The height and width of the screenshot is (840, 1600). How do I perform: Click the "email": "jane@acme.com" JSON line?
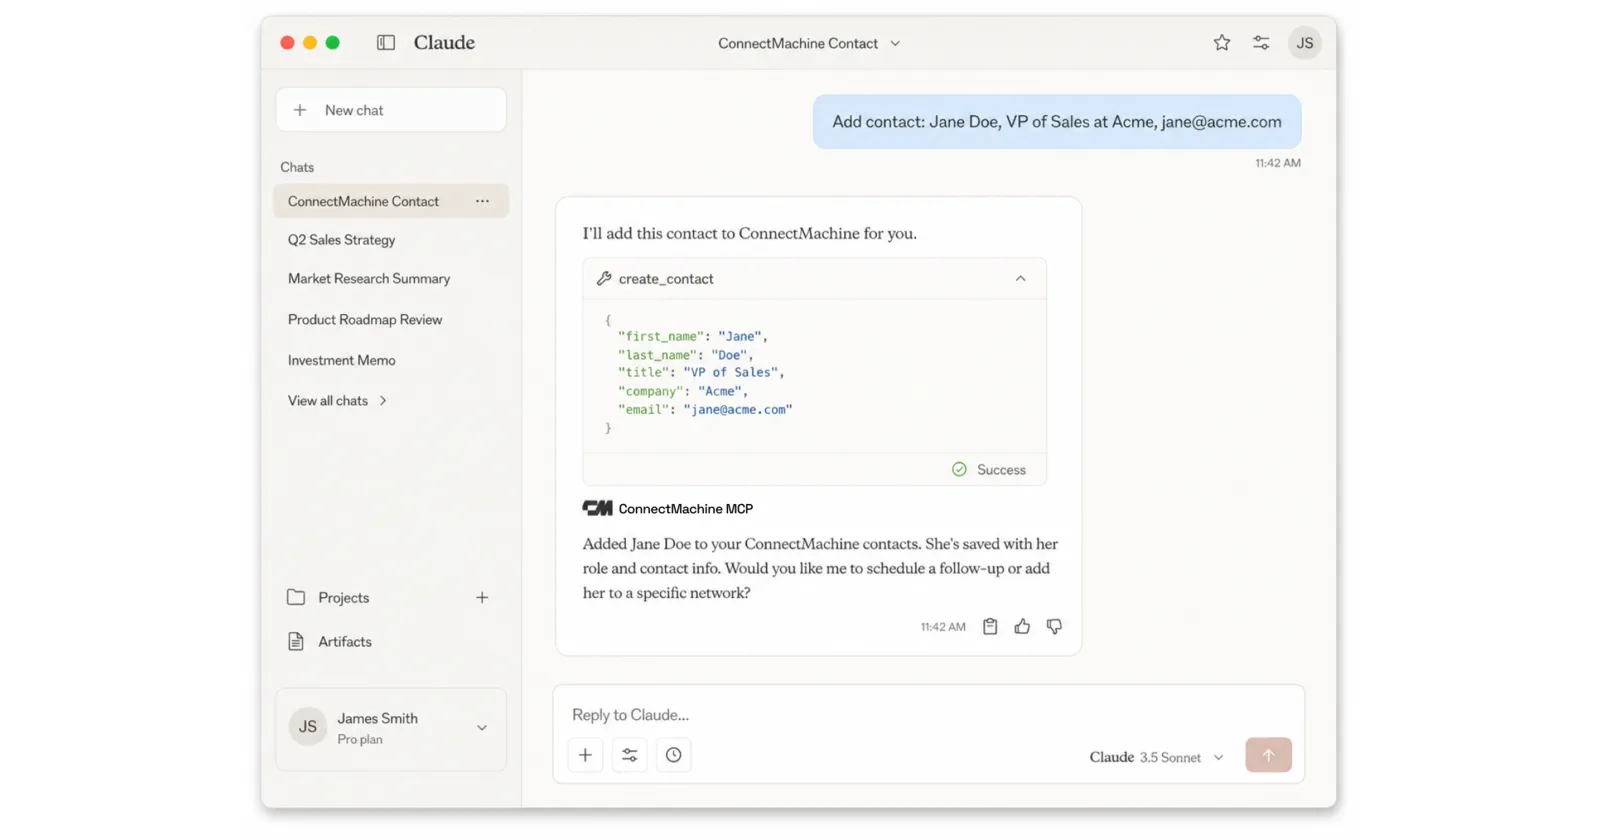tap(705, 409)
